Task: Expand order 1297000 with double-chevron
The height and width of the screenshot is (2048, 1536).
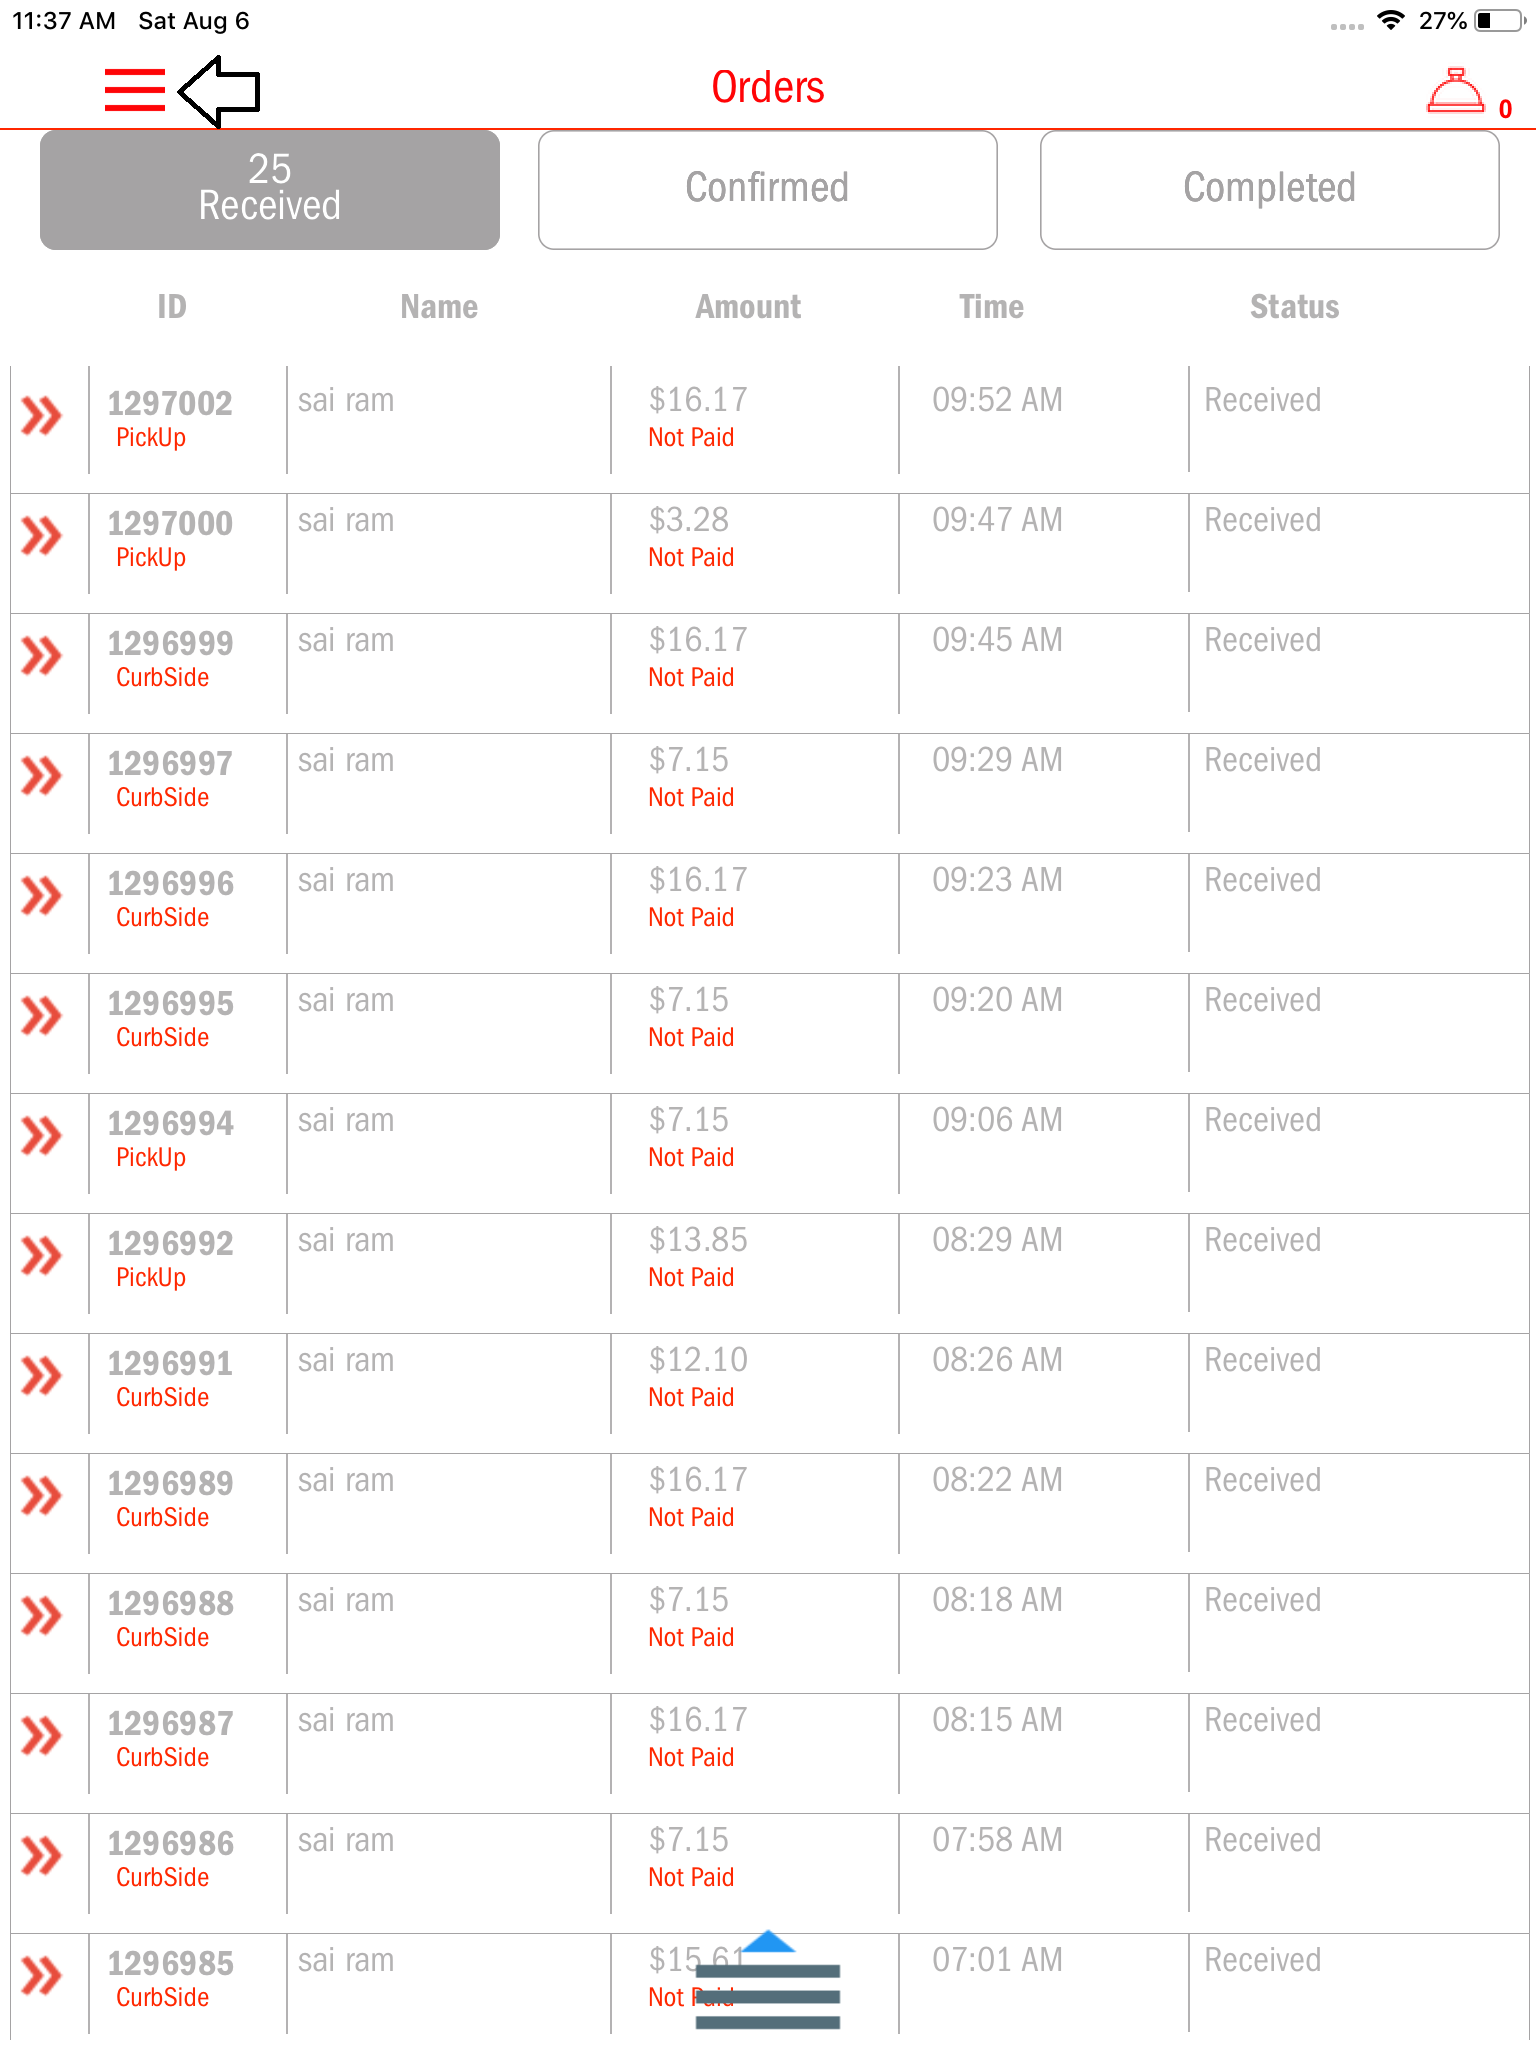Action: [x=42, y=536]
